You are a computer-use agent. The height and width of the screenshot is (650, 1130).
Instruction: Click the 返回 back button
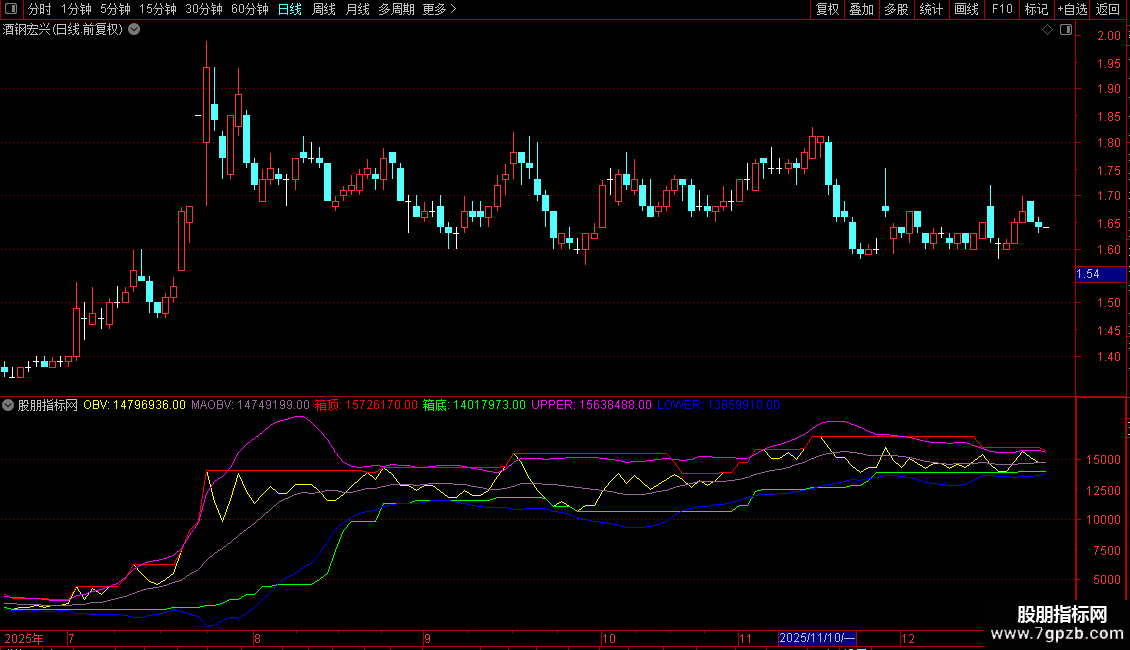(x=1108, y=9)
